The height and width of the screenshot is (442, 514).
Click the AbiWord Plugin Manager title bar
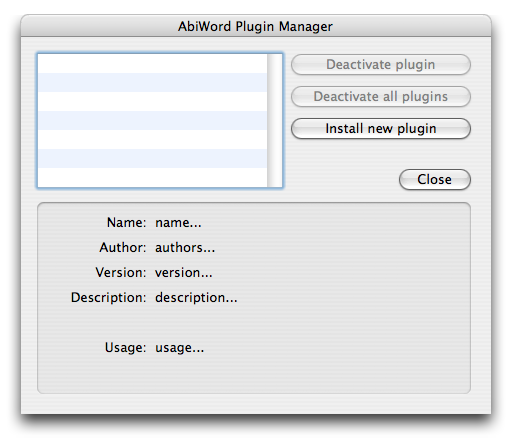click(256, 26)
